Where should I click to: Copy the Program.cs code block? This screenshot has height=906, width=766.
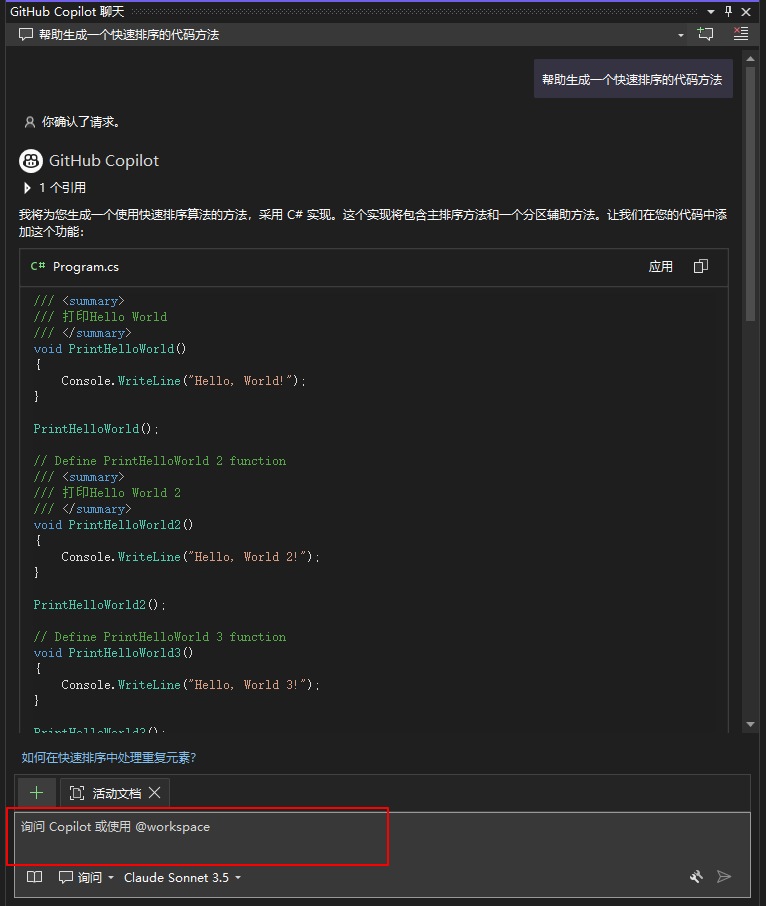click(x=701, y=267)
